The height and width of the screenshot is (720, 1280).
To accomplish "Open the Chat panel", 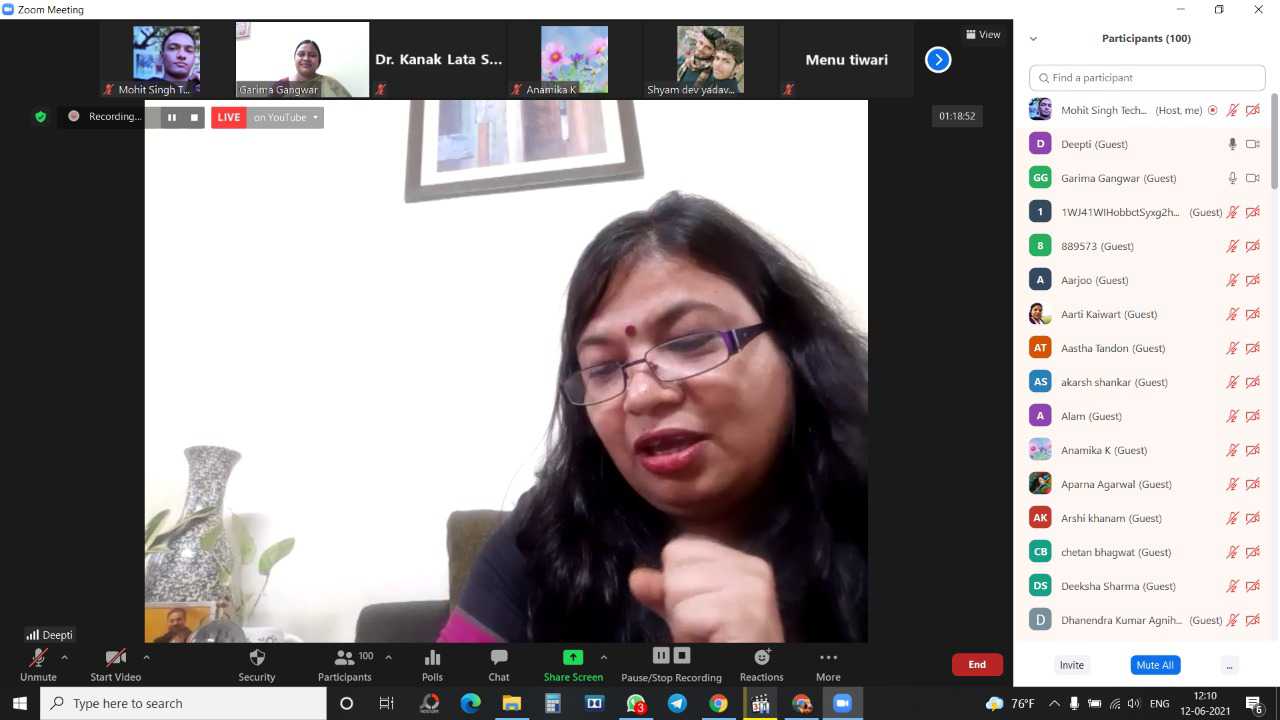I will (499, 664).
